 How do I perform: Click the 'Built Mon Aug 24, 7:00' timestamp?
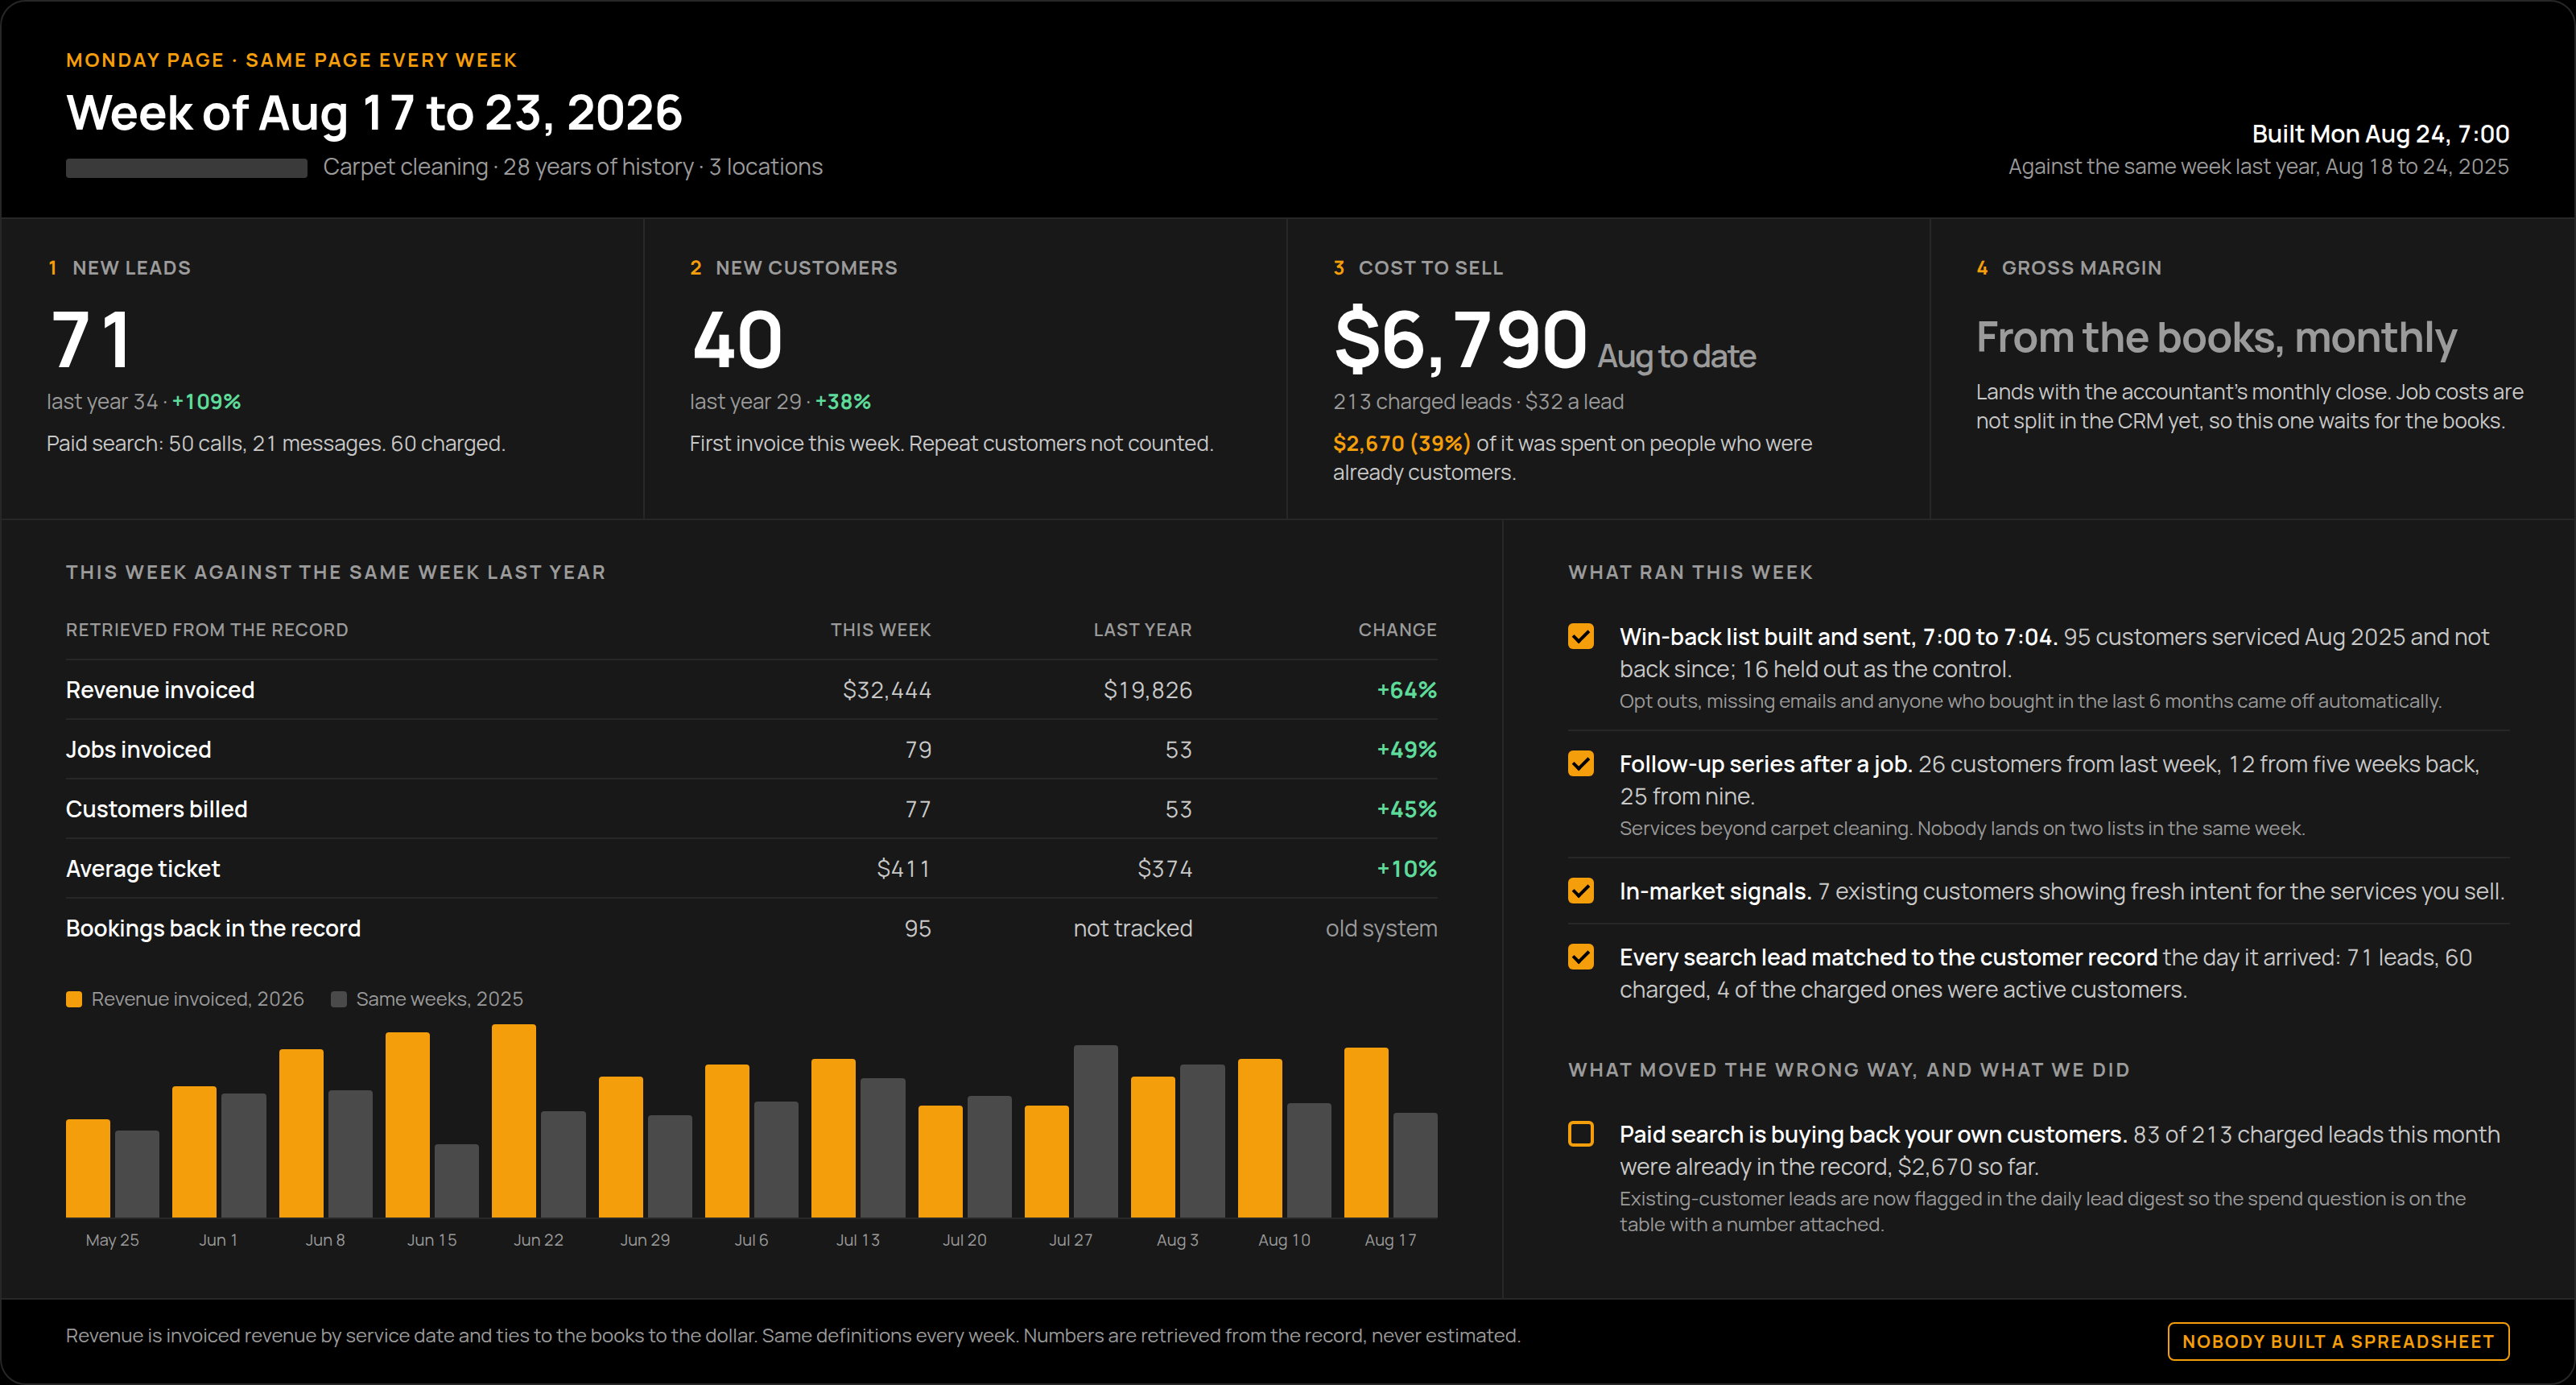[x=2380, y=134]
